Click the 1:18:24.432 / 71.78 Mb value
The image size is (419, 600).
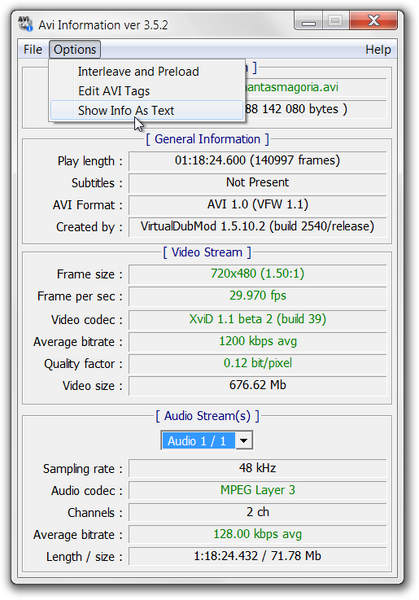(258, 556)
